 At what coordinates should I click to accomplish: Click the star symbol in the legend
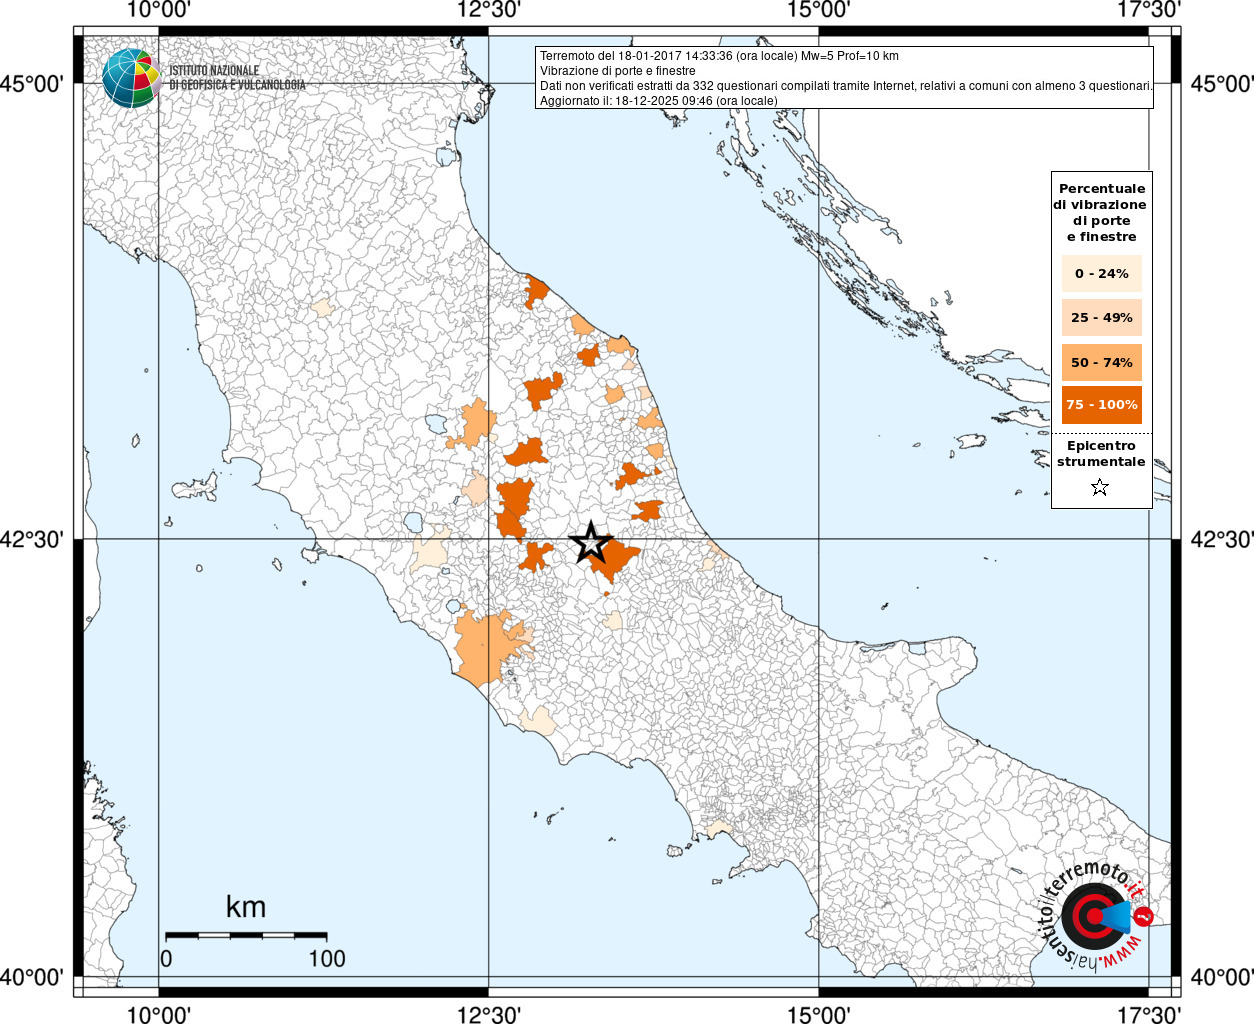point(1100,488)
